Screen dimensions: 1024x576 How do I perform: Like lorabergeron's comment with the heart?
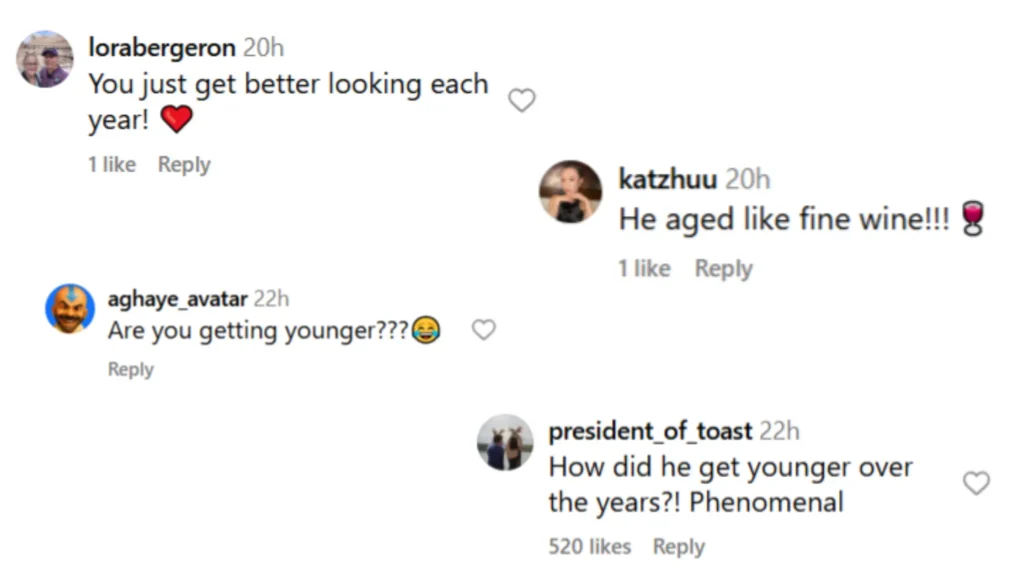(x=522, y=100)
